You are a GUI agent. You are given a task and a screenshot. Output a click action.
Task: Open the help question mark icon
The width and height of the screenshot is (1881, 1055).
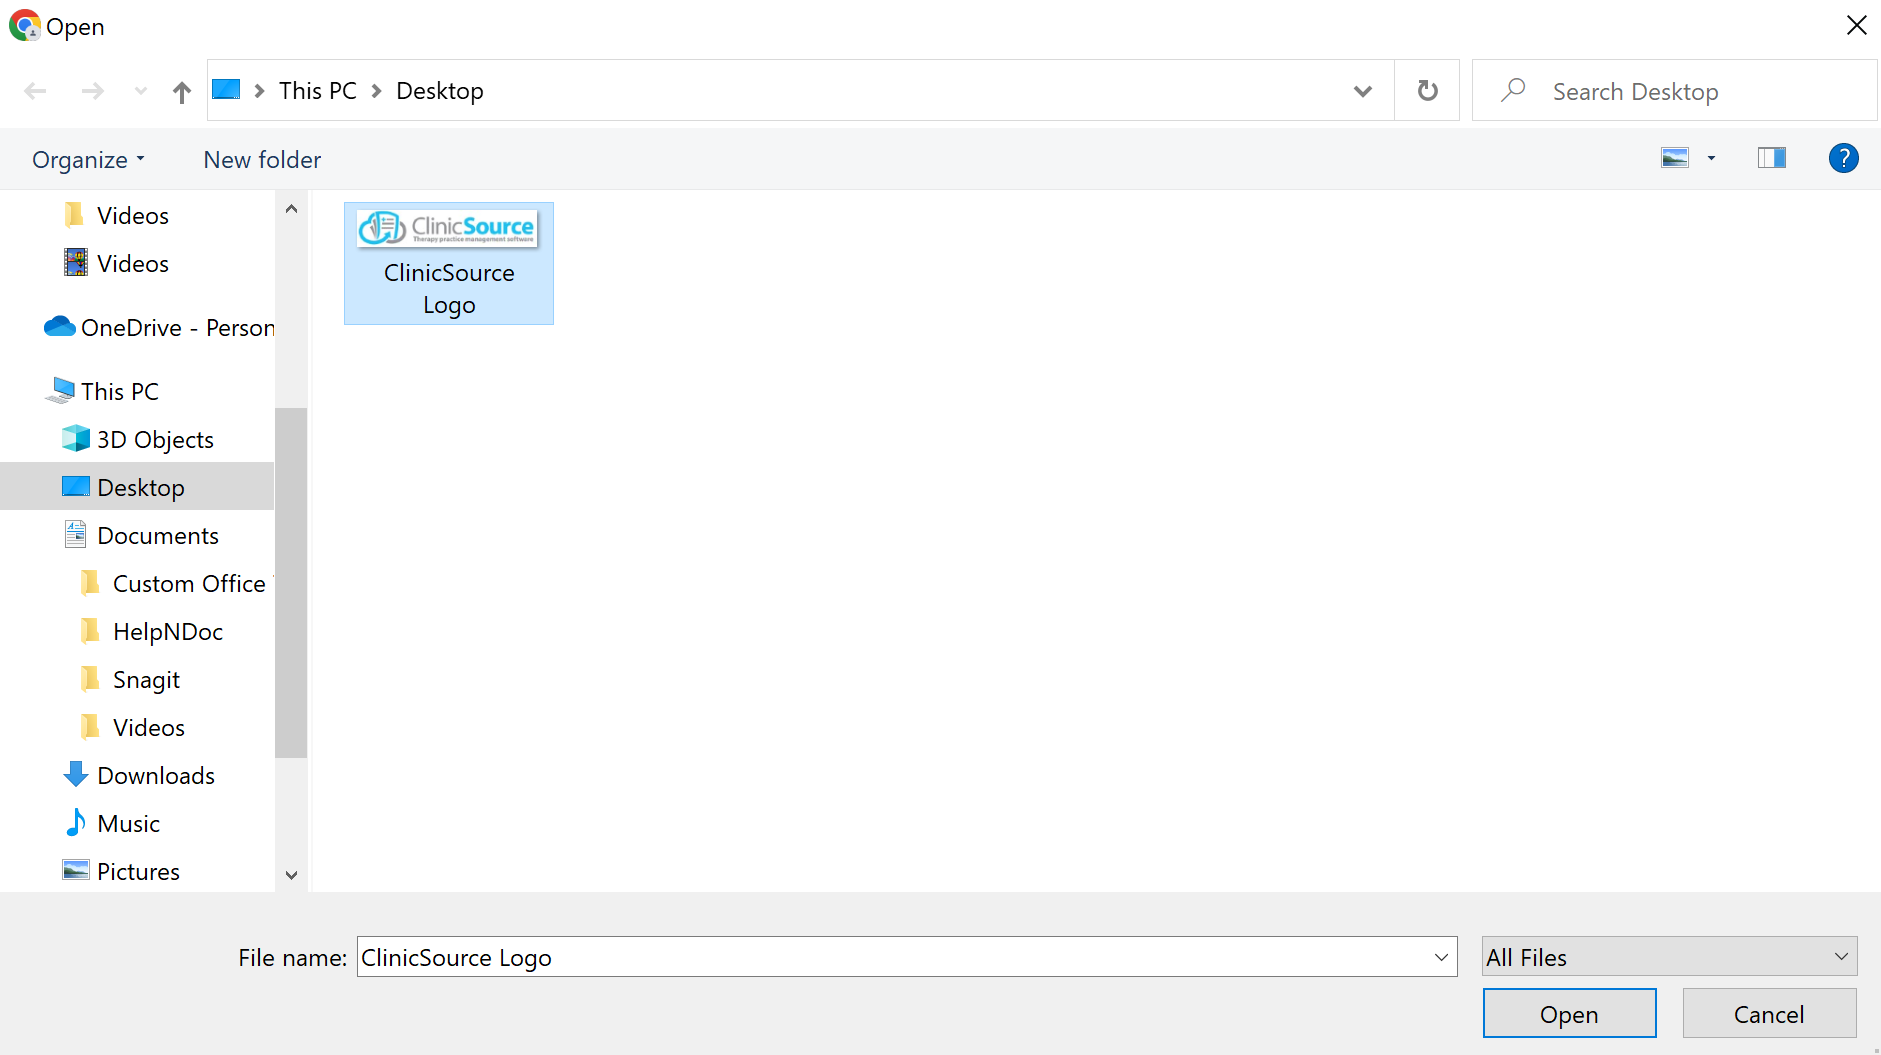(1843, 158)
